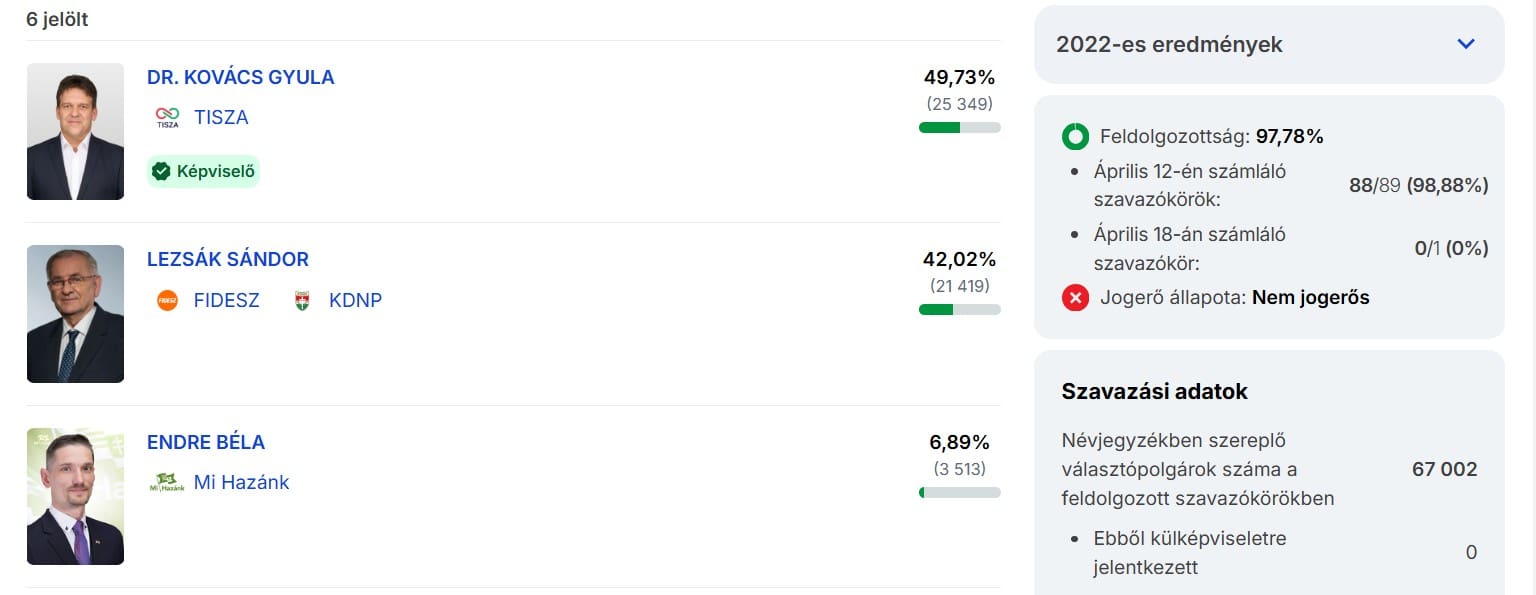The width and height of the screenshot is (1536, 595).
Task: Click the 49,73% vote progress bar
Action: pos(959,127)
